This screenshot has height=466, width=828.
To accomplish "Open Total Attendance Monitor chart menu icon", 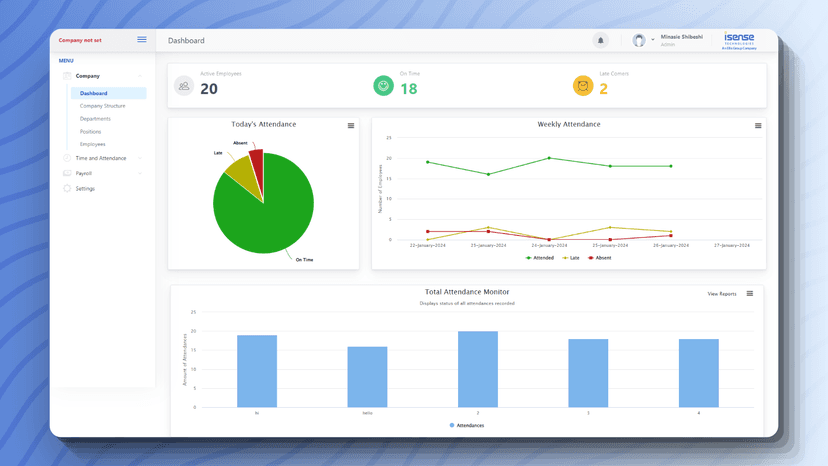I will point(749,294).
